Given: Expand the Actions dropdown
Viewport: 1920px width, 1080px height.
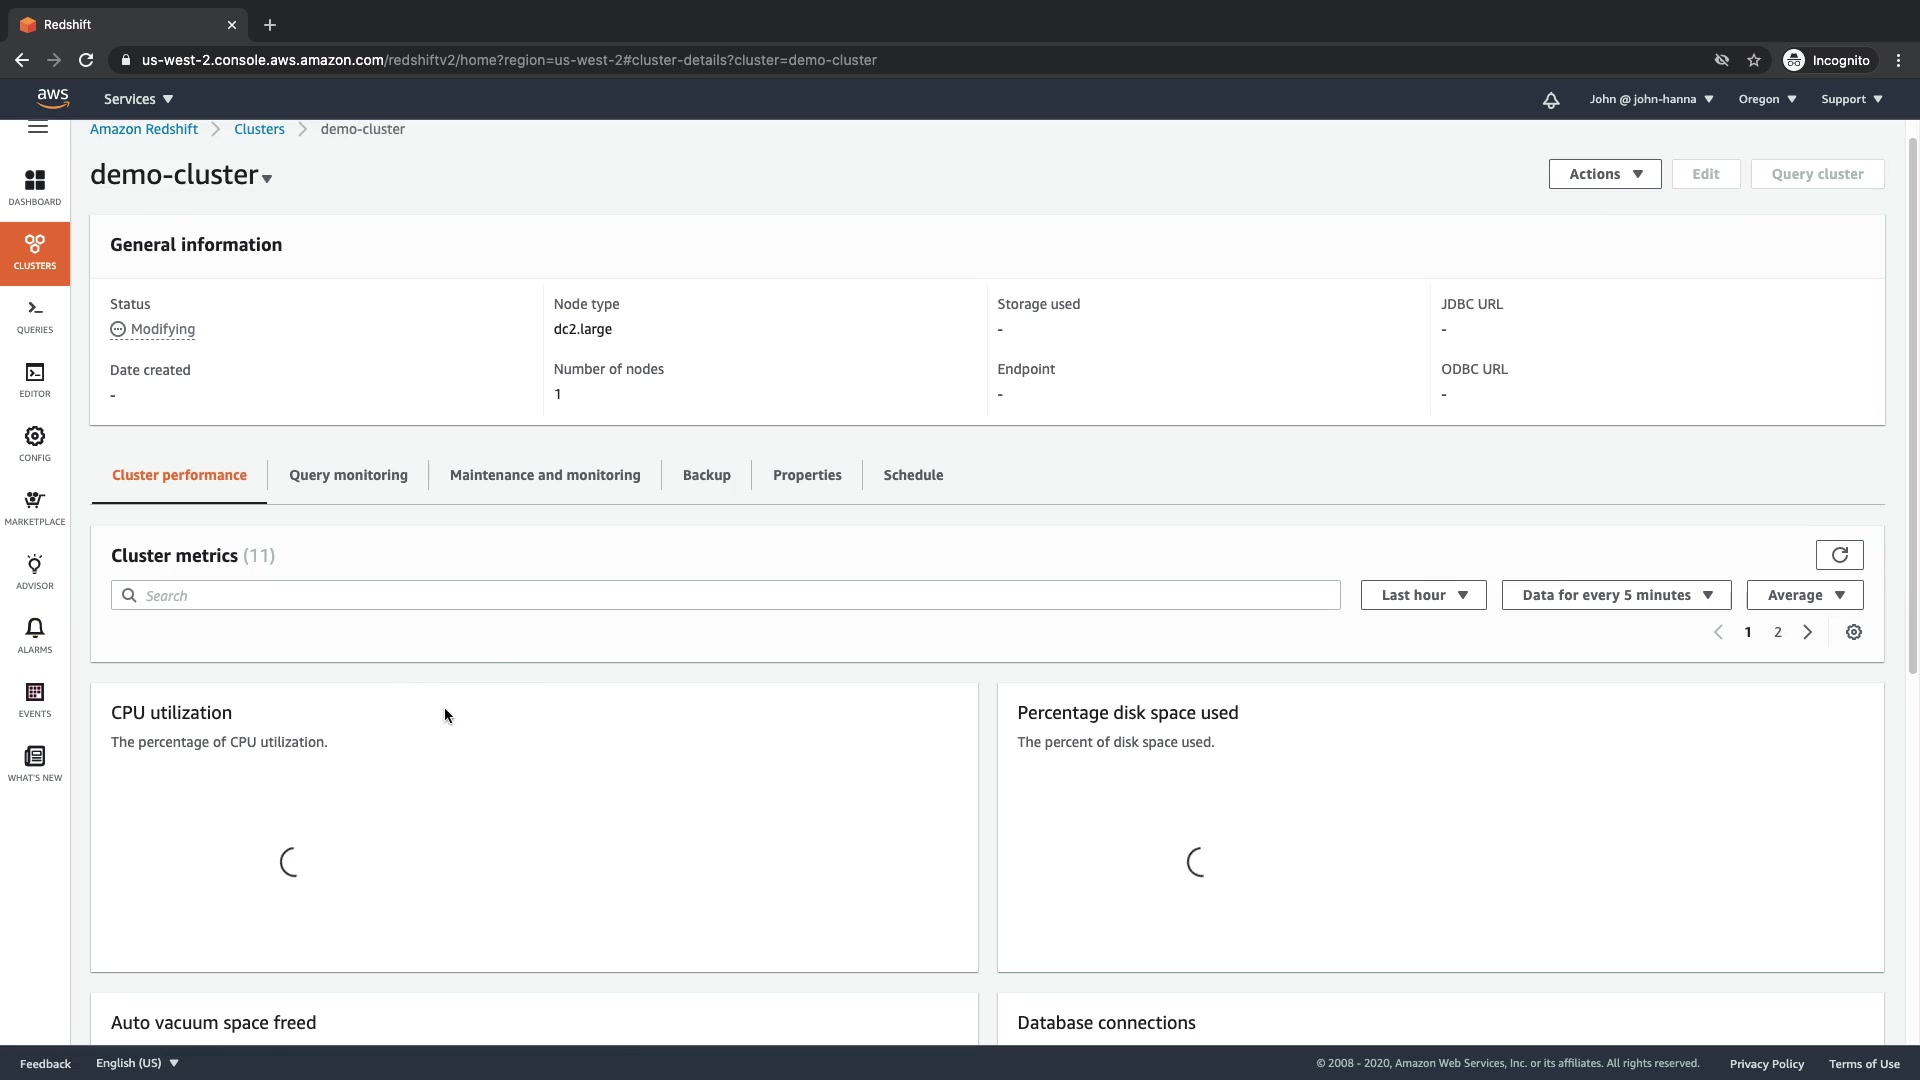Looking at the screenshot, I should 1604,174.
